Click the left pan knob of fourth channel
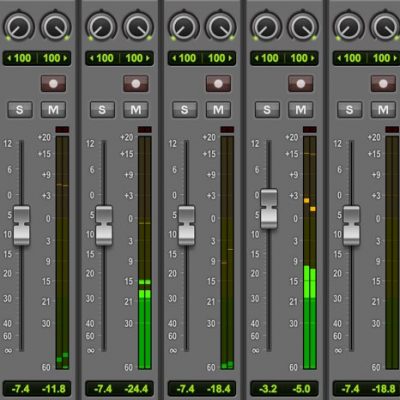Screen dimensions: 400x400 266,26
